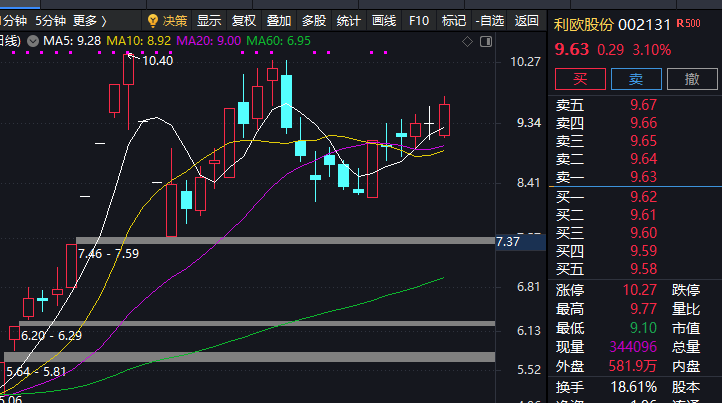The width and height of the screenshot is (722, 403).
Task: Click 换手 value 18.61%
Action: [634, 387]
